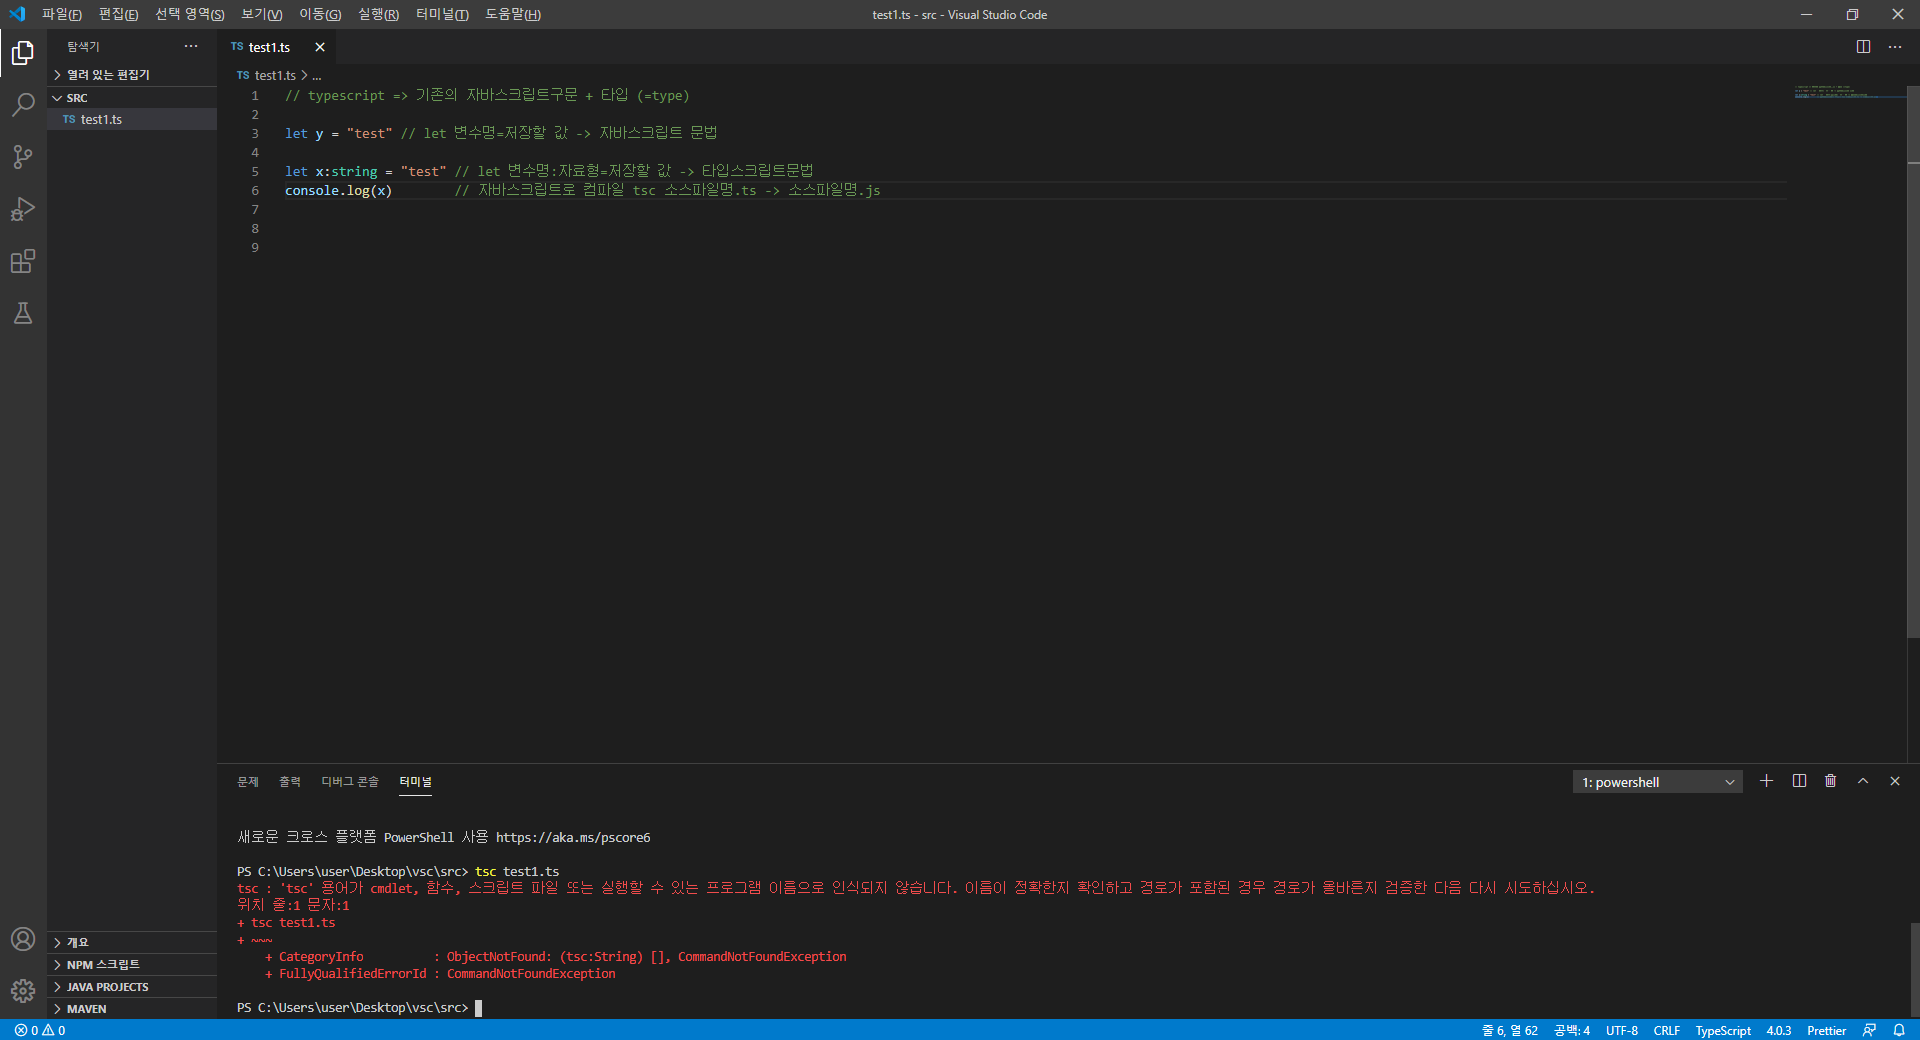Open notifications bell in status bar

click(x=1899, y=1030)
